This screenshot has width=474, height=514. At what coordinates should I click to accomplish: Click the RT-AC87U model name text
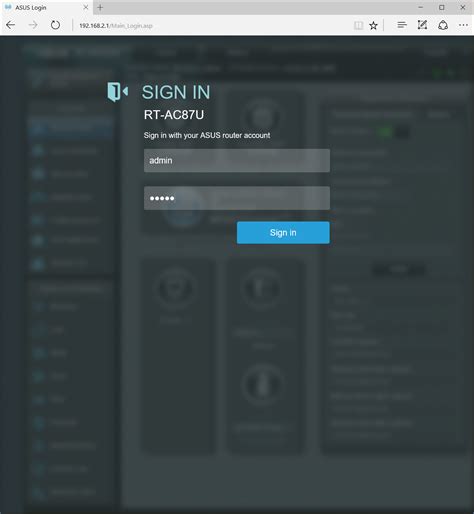click(174, 115)
